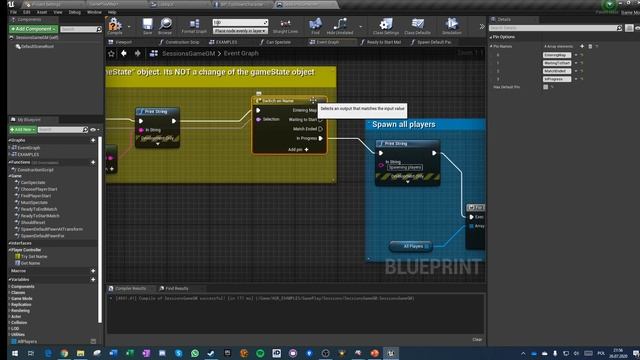Navigate forward in graph history
This screenshot has width=640, height=360.
138,53
